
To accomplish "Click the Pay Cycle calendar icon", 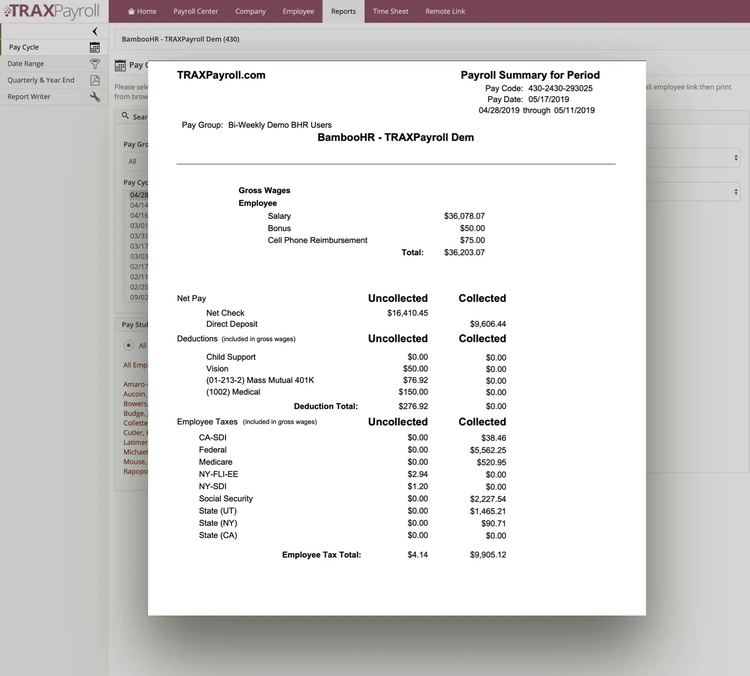I will point(95,47).
